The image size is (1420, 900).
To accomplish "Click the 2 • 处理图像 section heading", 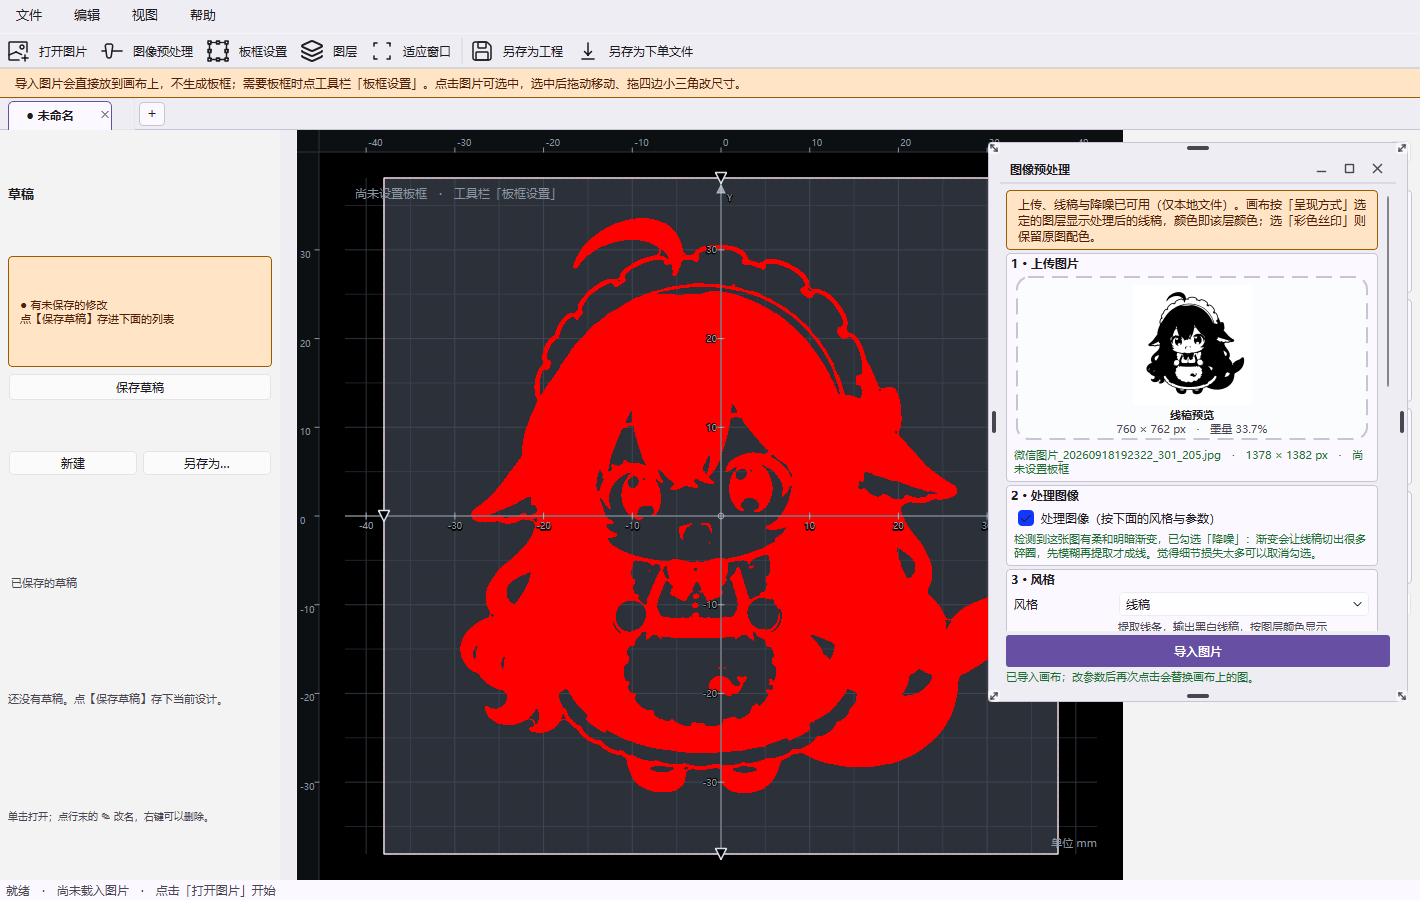I will pos(1045,496).
